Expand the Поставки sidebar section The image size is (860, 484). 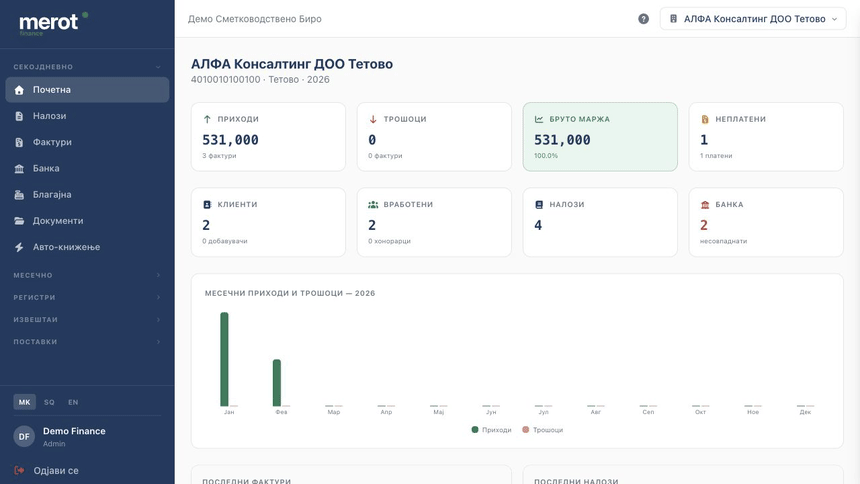pyautogui.click(x=87, y=341)
